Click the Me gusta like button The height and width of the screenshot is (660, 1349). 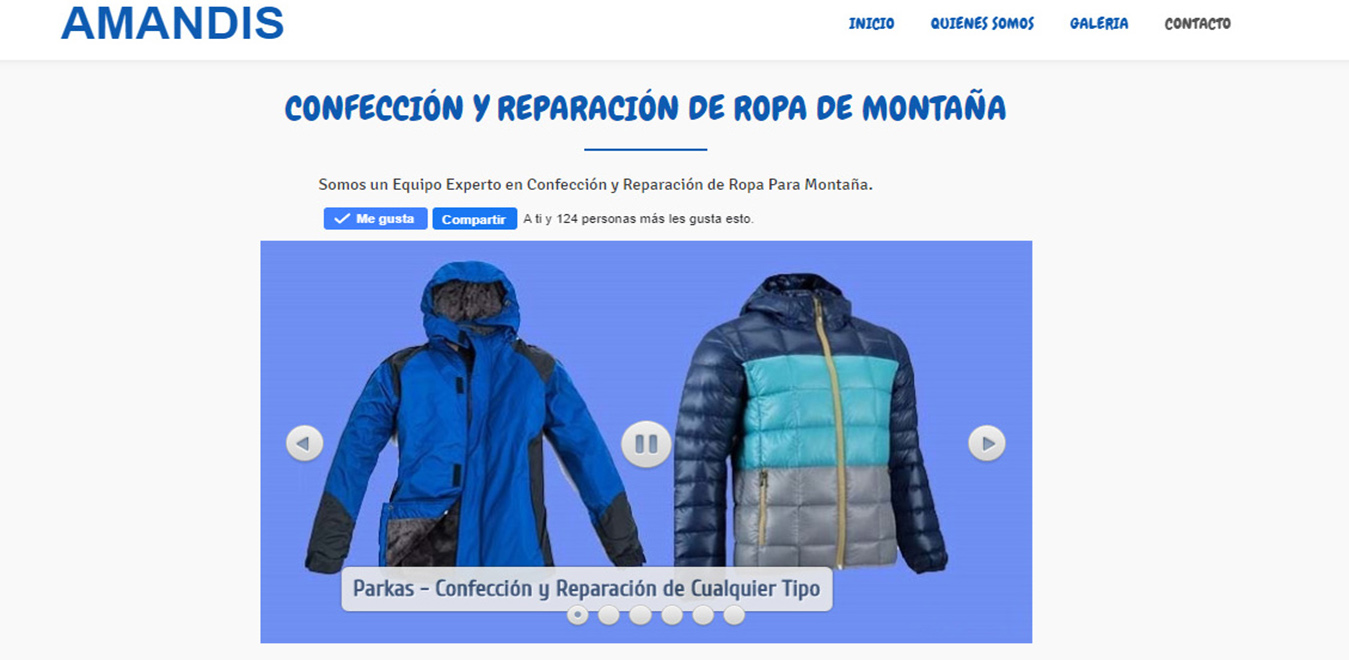click(x=375, y=219)
